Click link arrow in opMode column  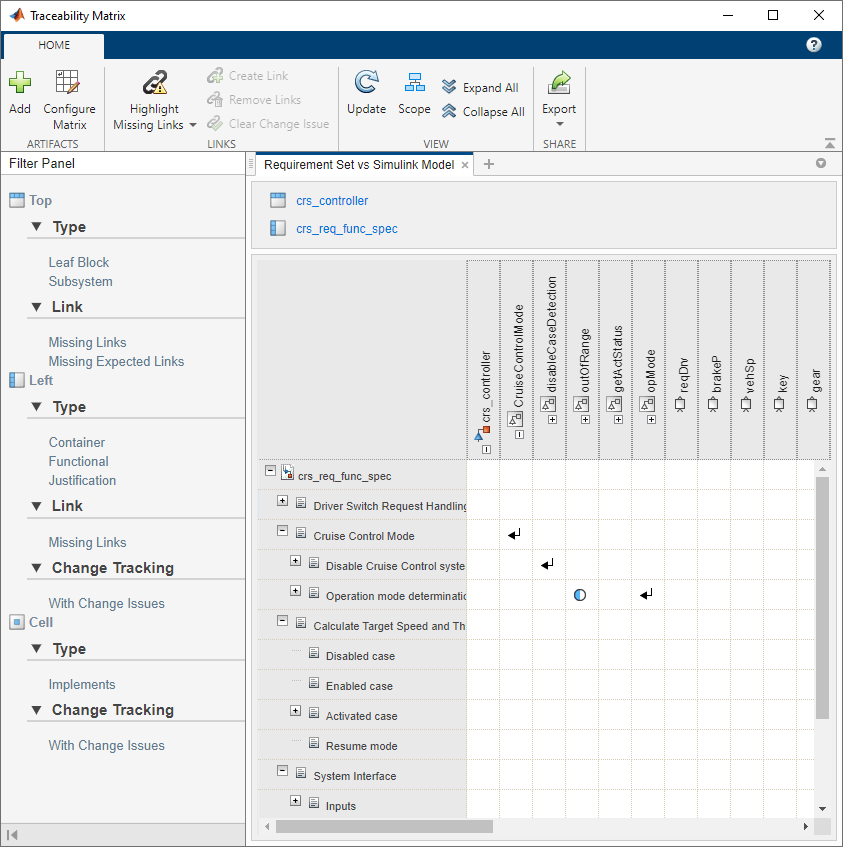tap(646, 595)
